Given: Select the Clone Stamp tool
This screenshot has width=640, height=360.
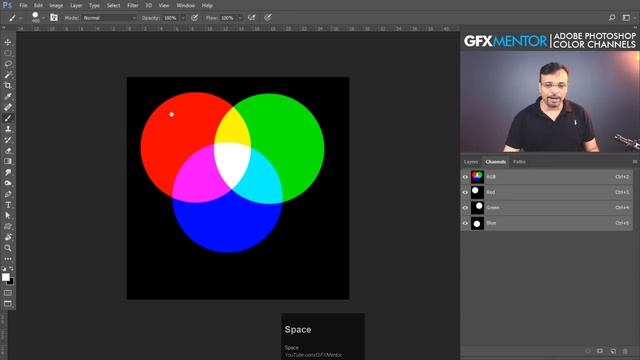Looking at the screenshot, I should (x=8, y=129).
